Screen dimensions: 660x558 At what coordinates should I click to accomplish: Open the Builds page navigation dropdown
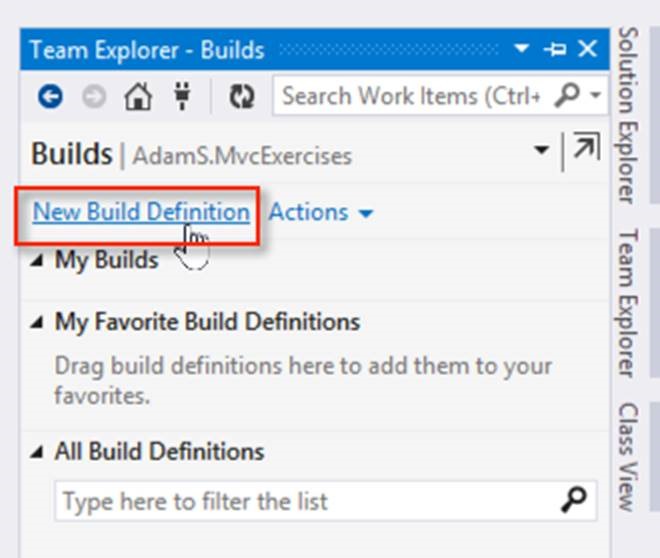click(541, 149)
